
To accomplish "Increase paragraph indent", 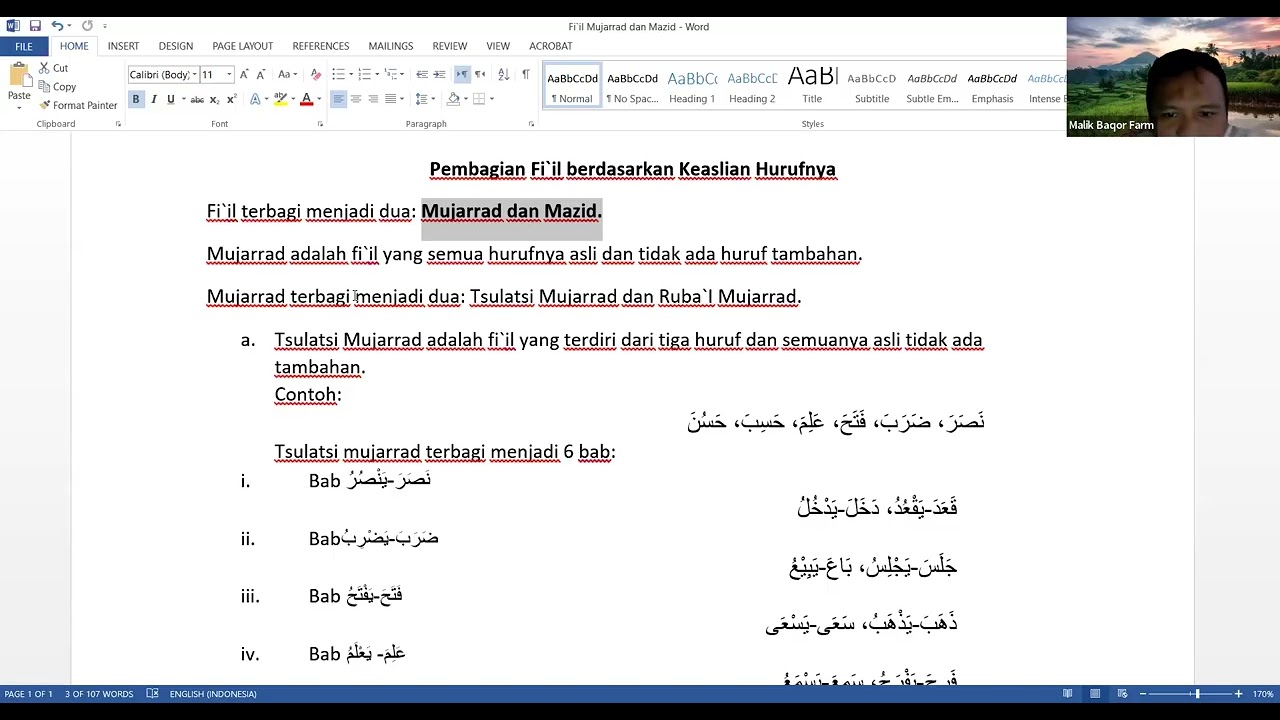I will (439, 74).
